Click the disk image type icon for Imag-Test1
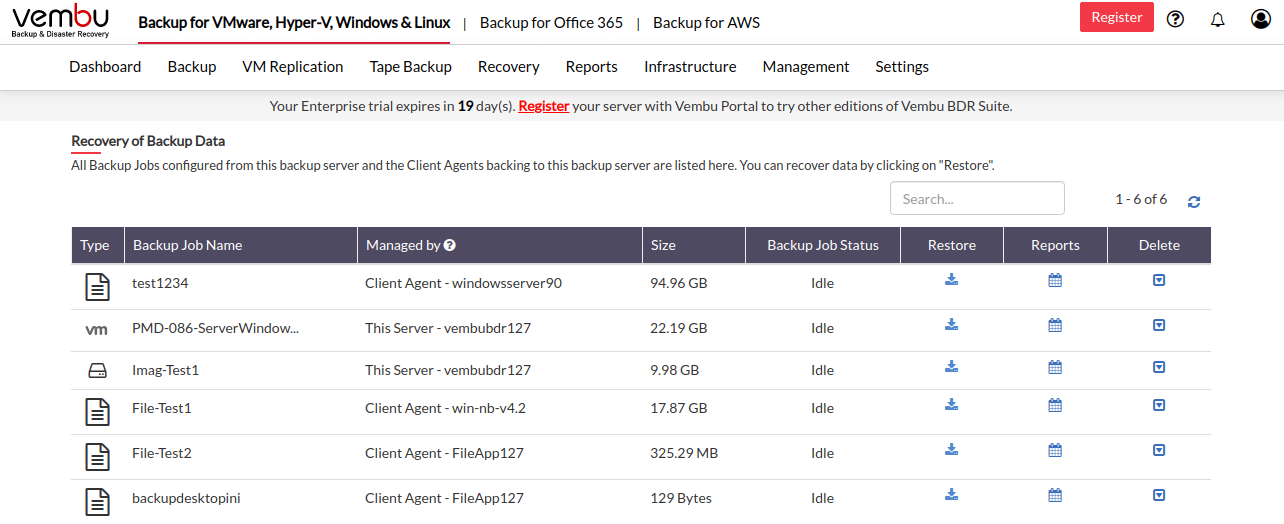The height and width of the screenshot is (524, 1284). click(97, 371)
